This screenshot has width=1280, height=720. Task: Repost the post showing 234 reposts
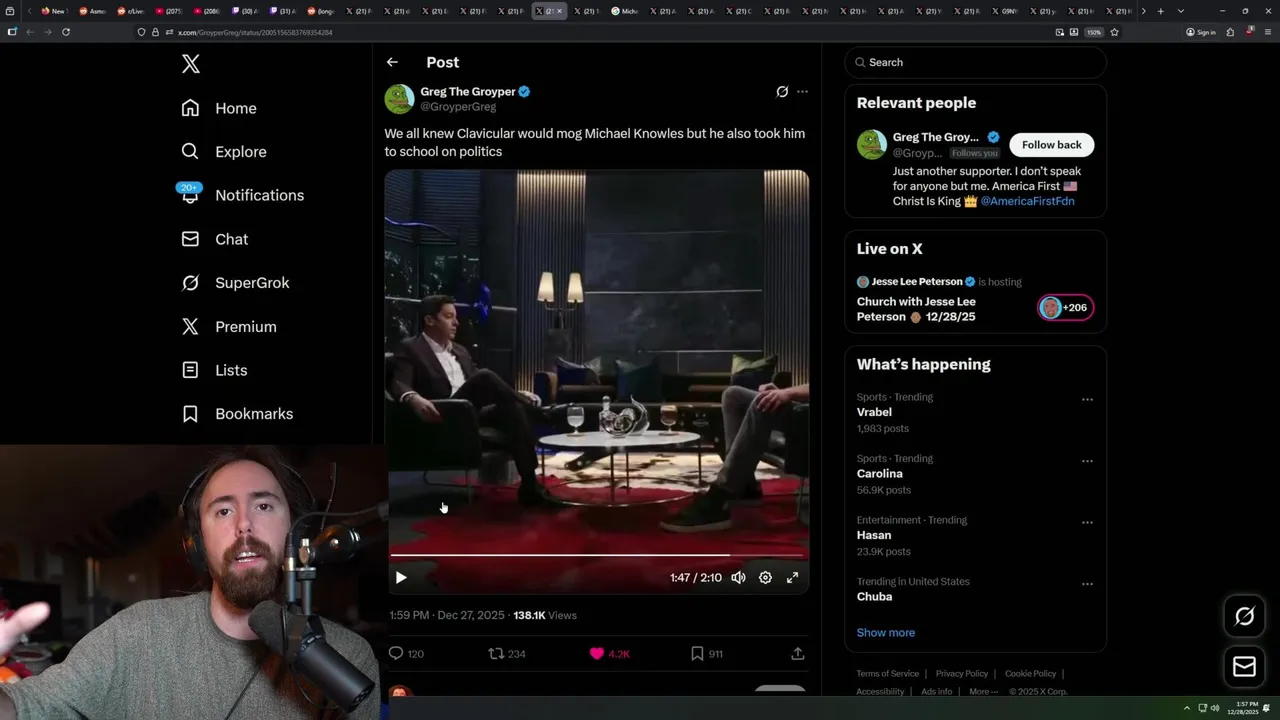pos(506,653)
